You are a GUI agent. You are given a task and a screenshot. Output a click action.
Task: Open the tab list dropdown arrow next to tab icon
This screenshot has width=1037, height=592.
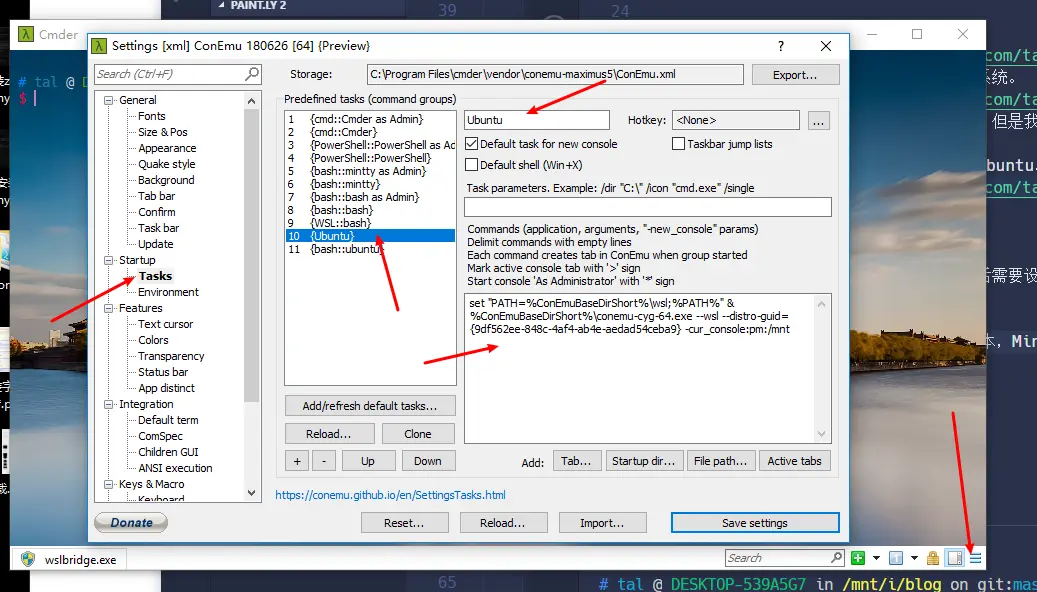pyautogui.click(x=914, y=558)
